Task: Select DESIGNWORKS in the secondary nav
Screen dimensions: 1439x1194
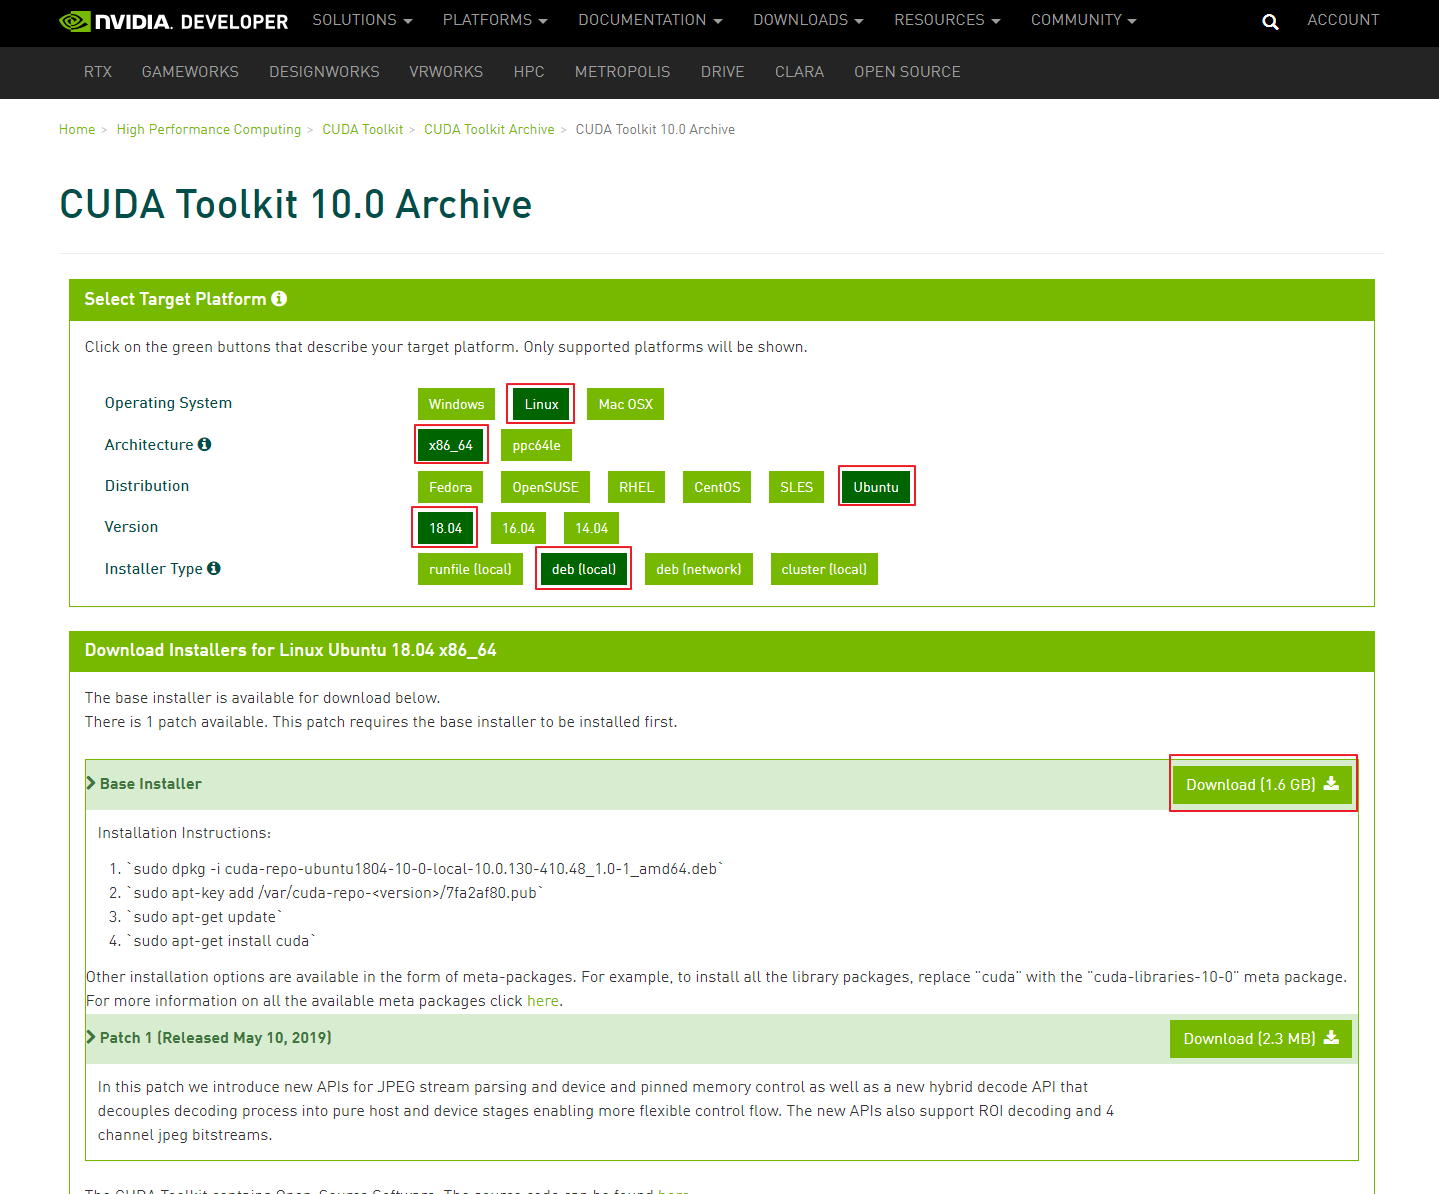Action: 324,72
